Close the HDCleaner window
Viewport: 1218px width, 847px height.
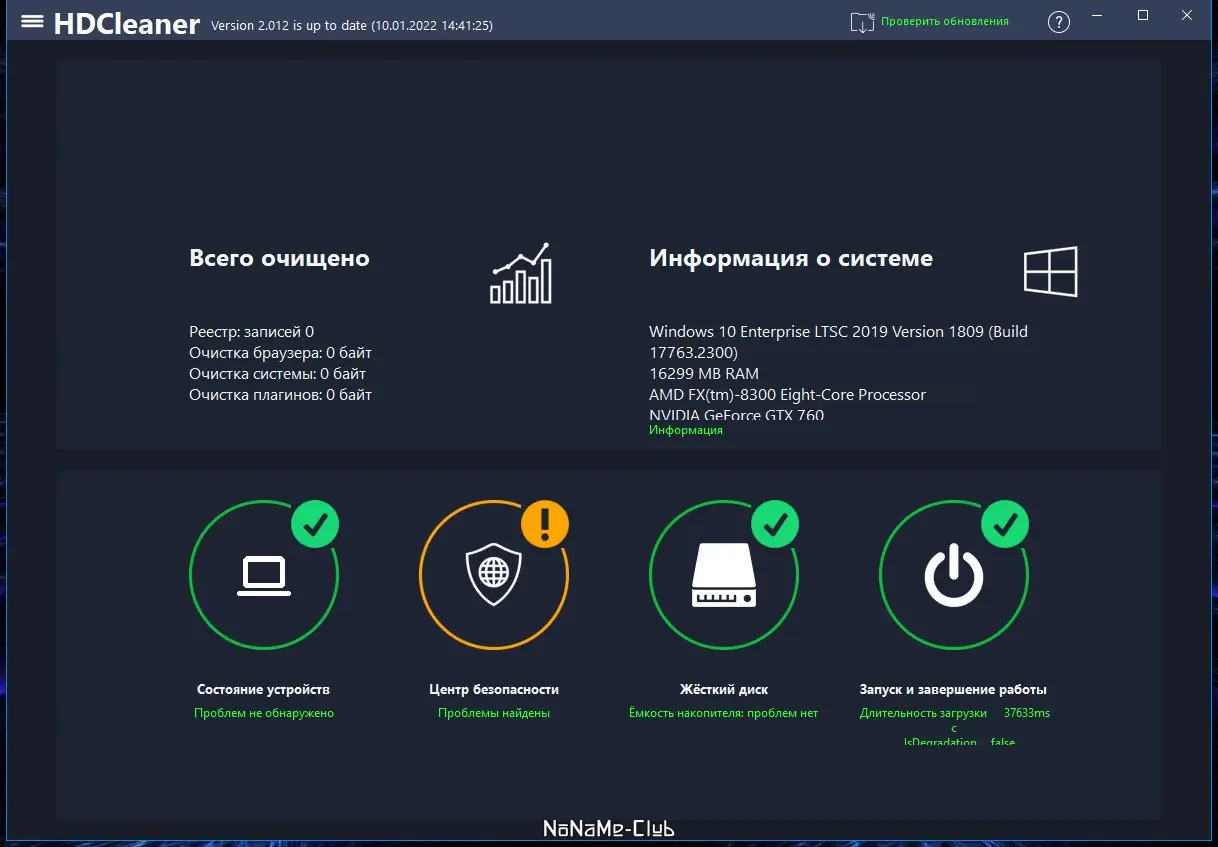1188,15
